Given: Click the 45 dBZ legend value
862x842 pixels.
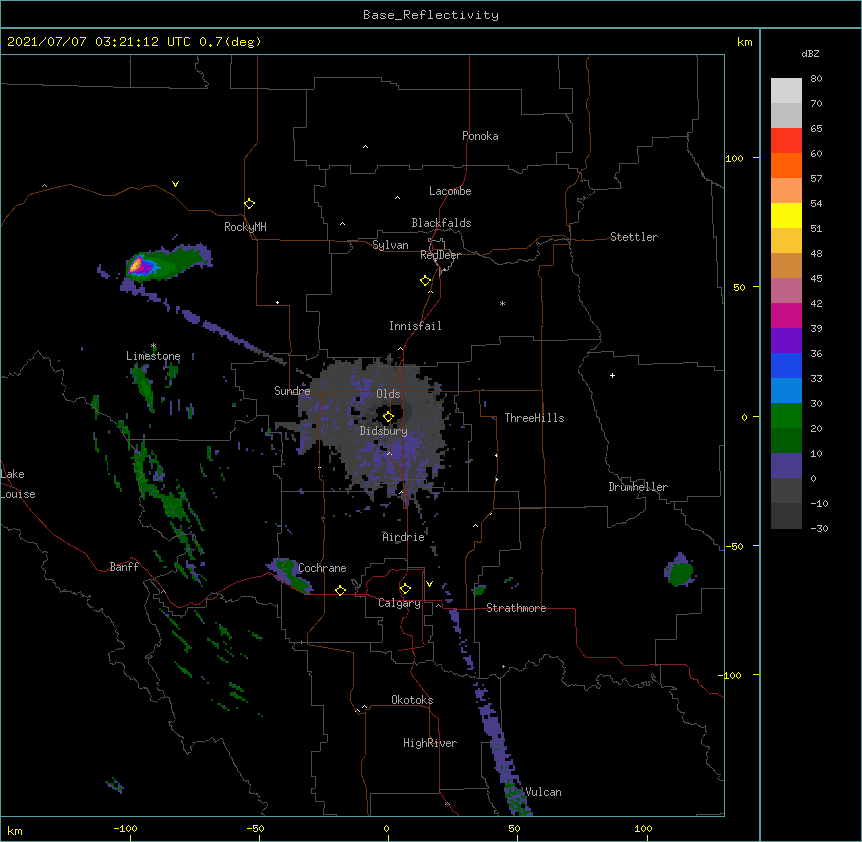Looking at the screenshot, I should tap(816, 279).
